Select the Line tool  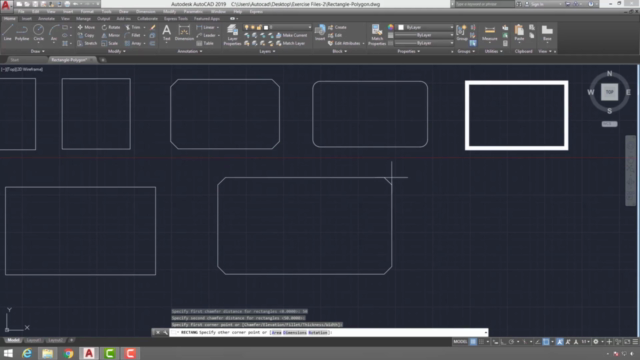click(7, 33)
